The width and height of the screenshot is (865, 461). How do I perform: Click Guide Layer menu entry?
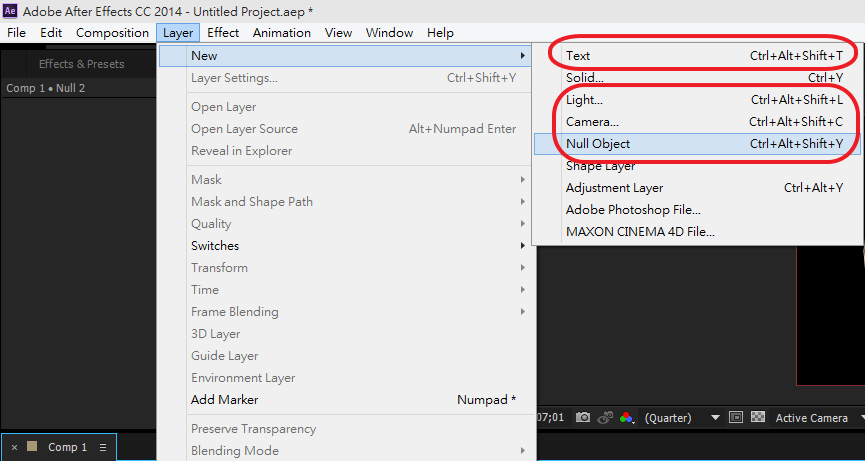click(x=345, y=356)
